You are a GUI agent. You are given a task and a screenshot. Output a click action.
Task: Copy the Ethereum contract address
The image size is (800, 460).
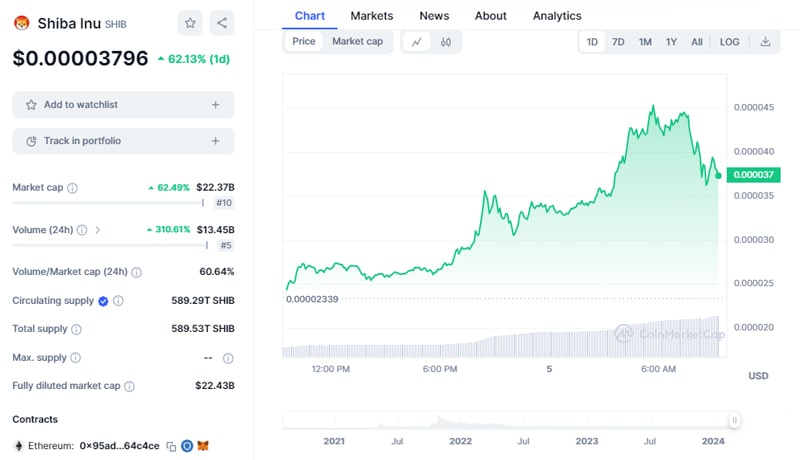171,445
